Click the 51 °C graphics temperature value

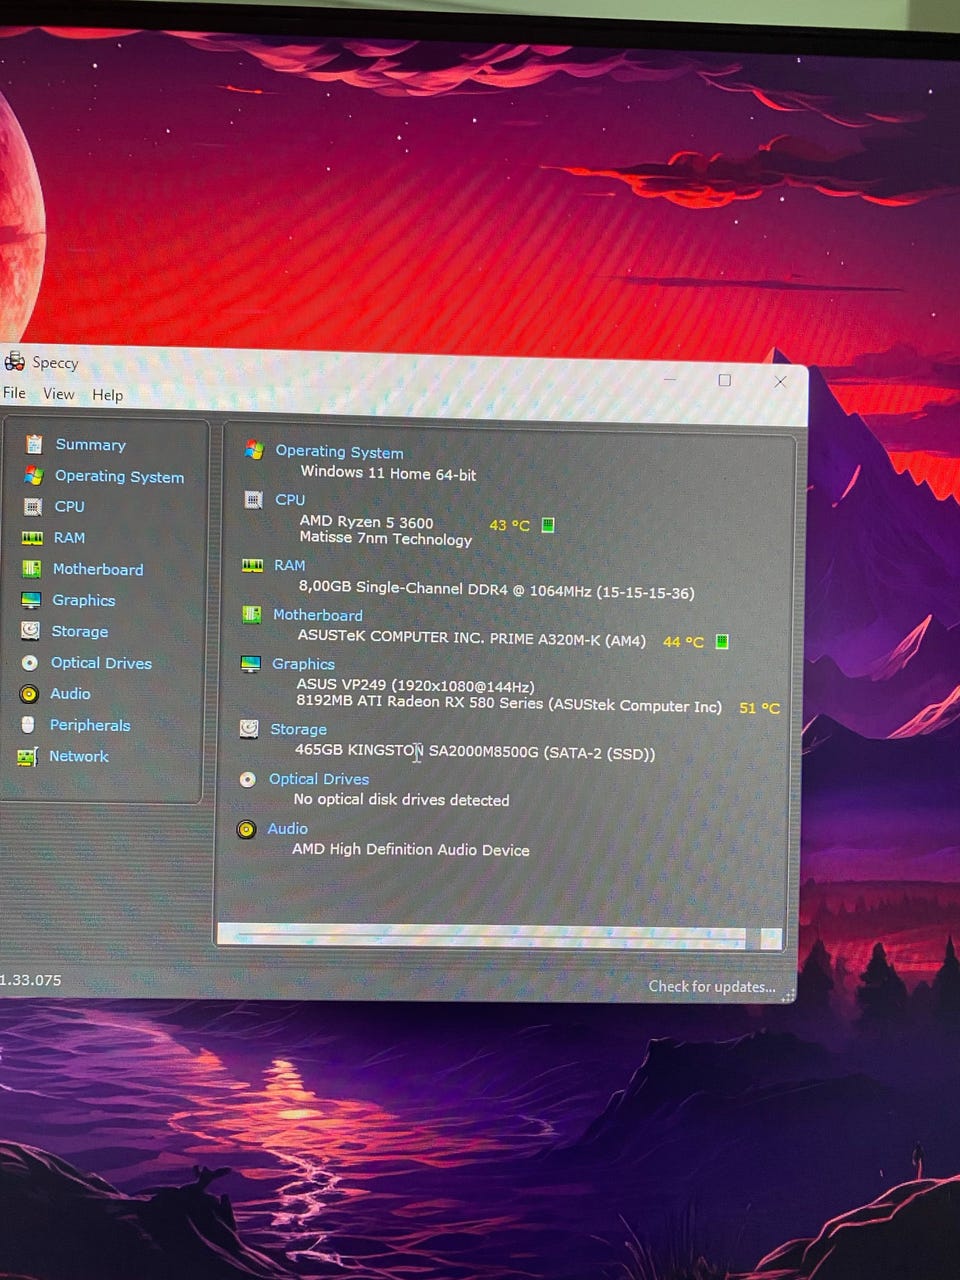pos(759,708)
